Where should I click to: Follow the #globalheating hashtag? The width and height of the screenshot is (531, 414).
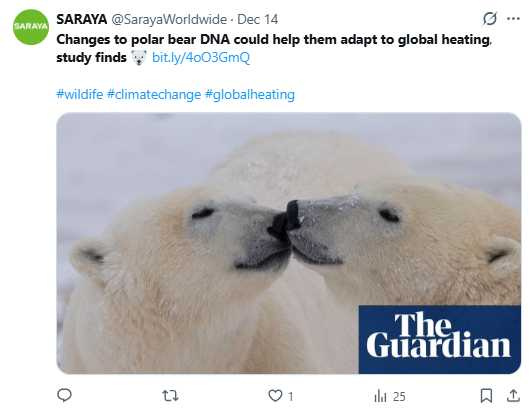(x=250, y=94)
